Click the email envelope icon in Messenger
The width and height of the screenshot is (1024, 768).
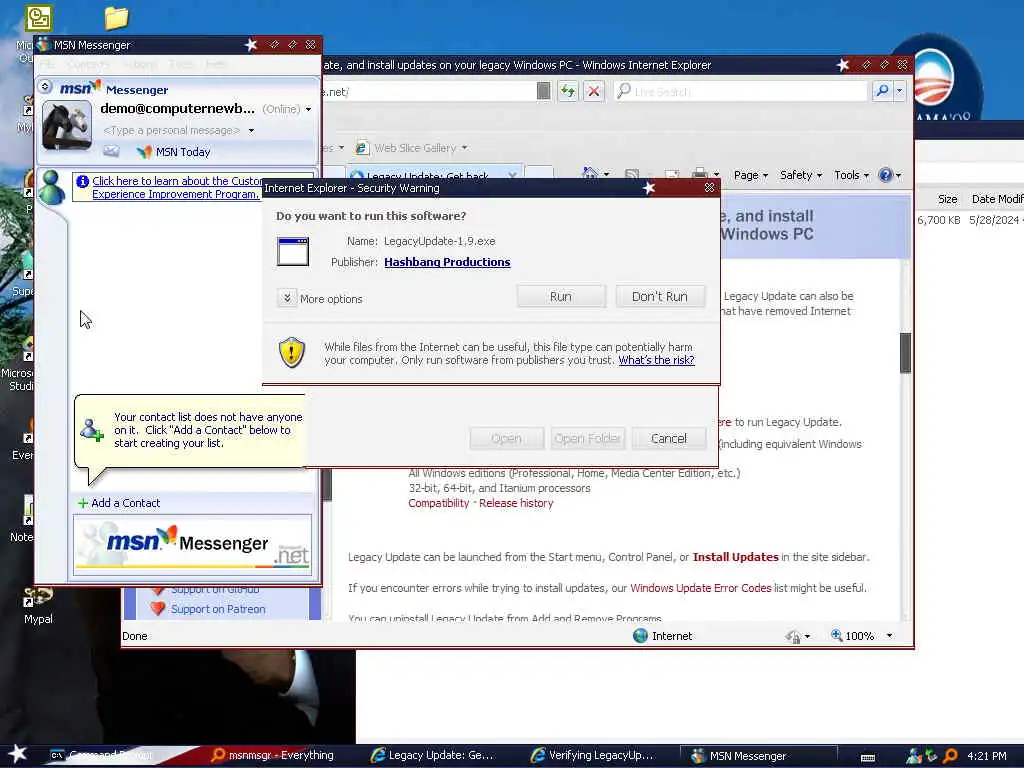[x=112, y=152]
